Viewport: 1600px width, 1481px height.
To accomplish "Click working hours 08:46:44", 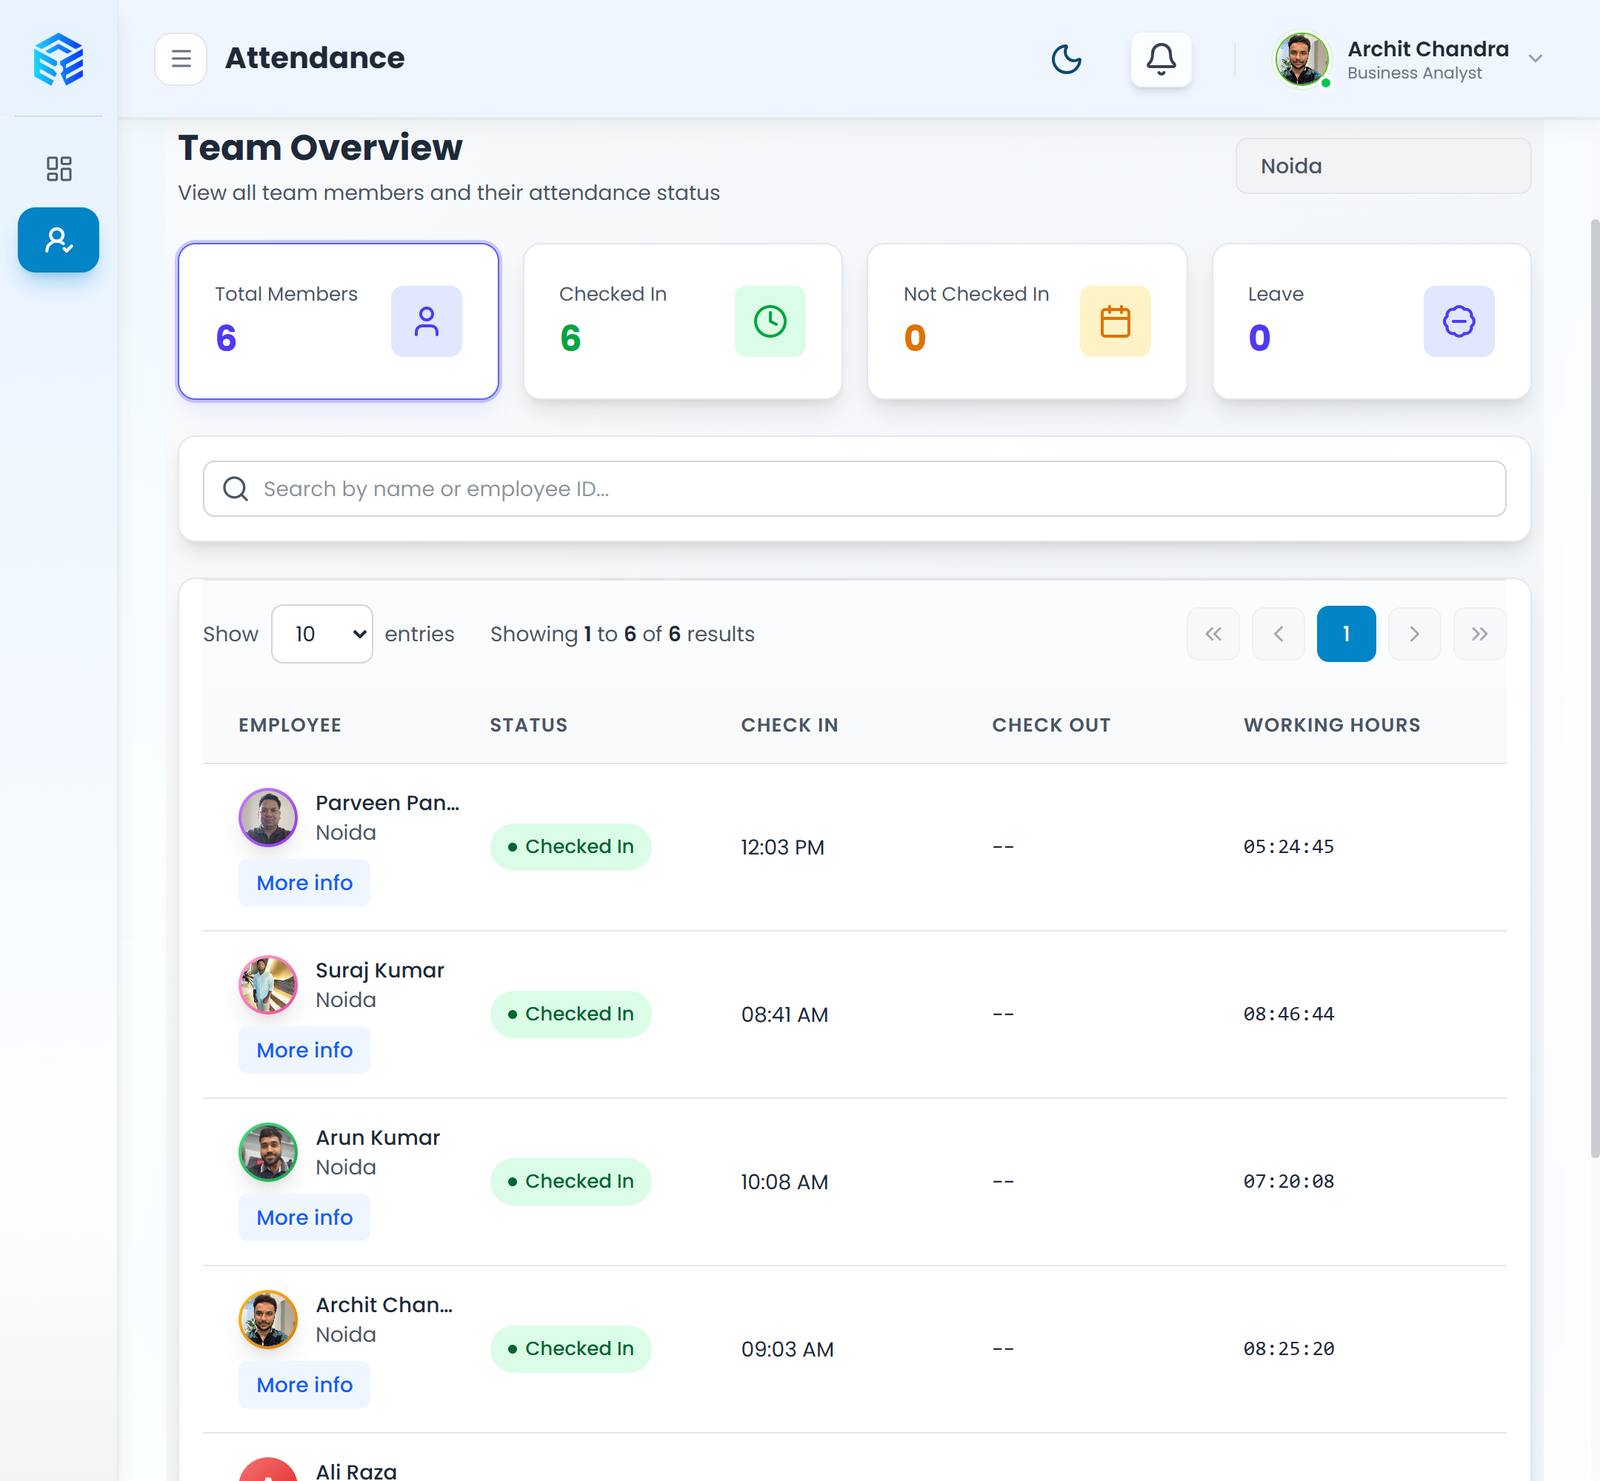I will click(x=1289, y=1014).
